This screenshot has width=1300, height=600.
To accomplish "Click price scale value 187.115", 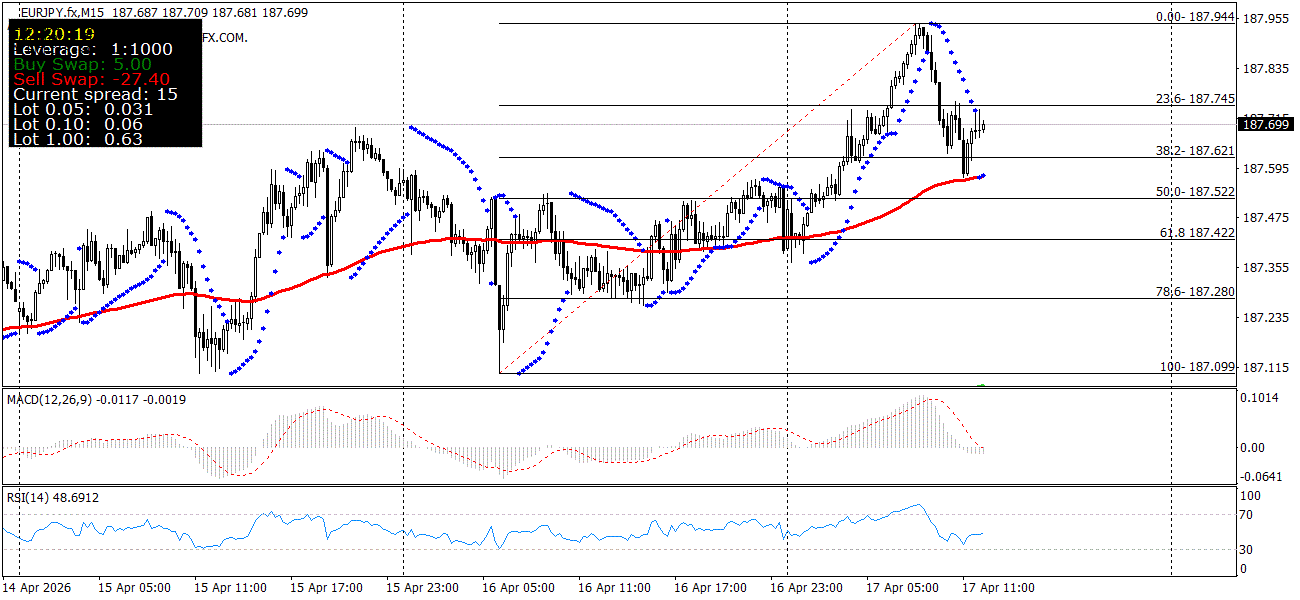I will point(1265,368).
